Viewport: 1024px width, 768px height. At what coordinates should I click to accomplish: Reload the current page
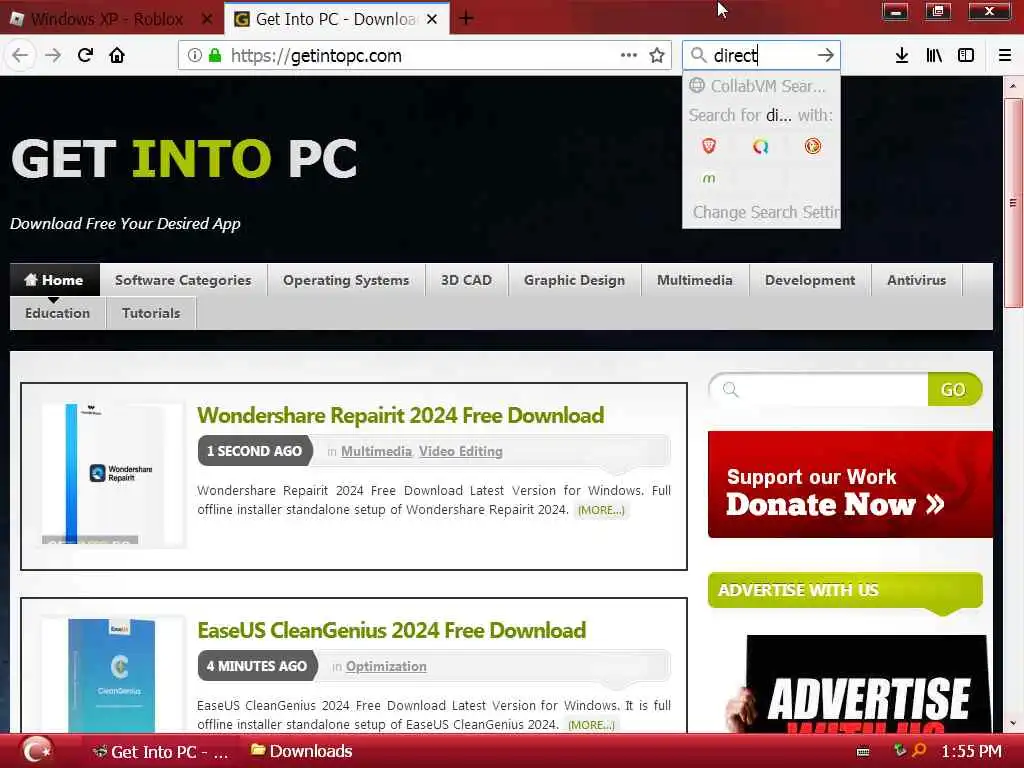[86, 56]
